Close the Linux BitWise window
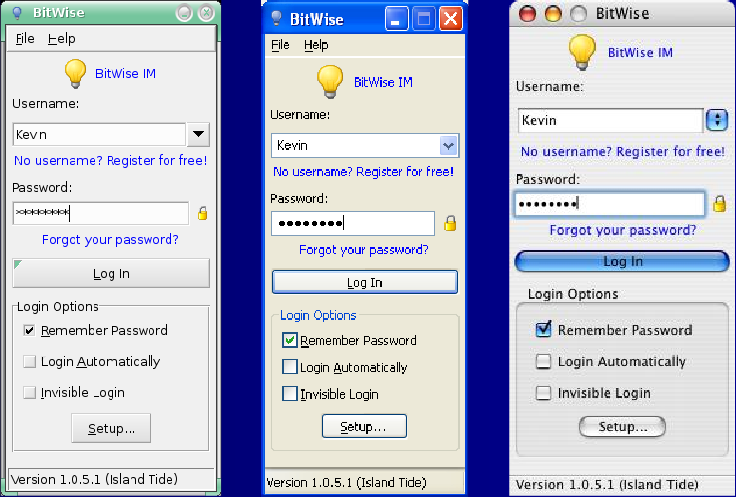The image size is (736, 497). (206, 13)
